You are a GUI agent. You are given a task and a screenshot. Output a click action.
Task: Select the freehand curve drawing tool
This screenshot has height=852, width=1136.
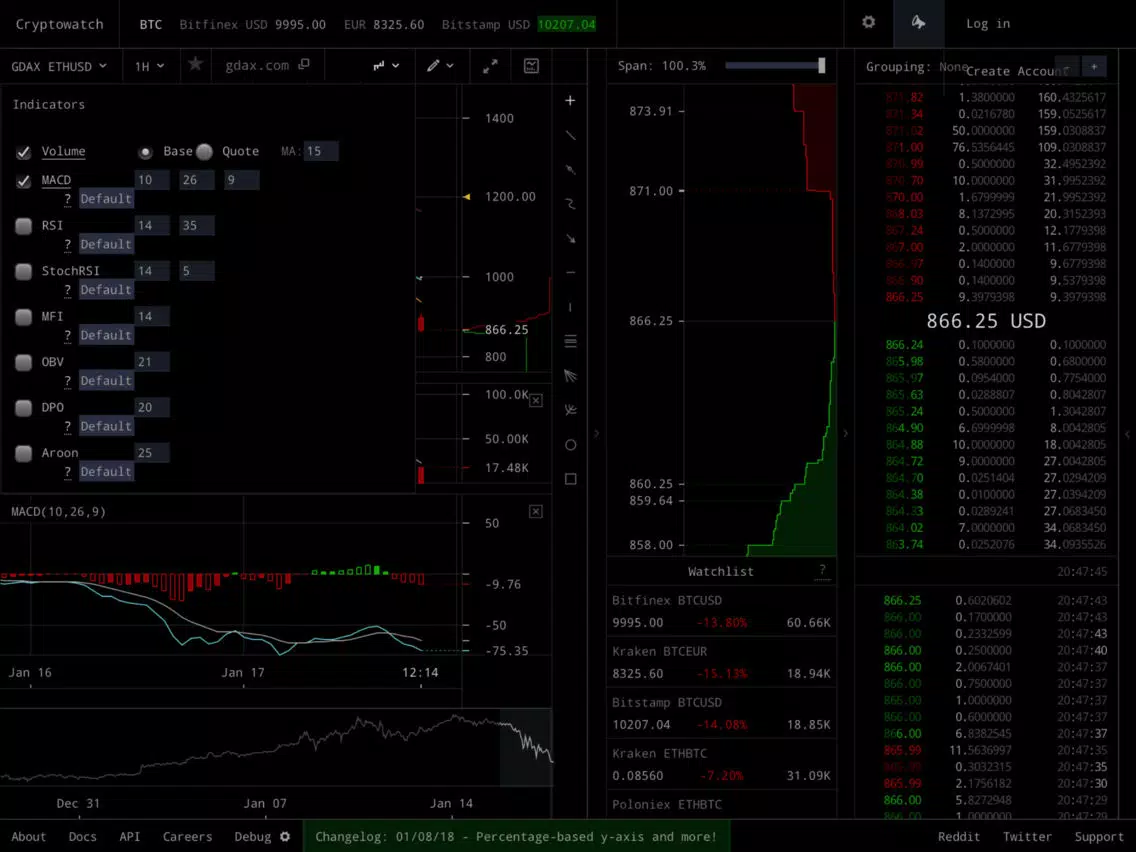[570, 204]
